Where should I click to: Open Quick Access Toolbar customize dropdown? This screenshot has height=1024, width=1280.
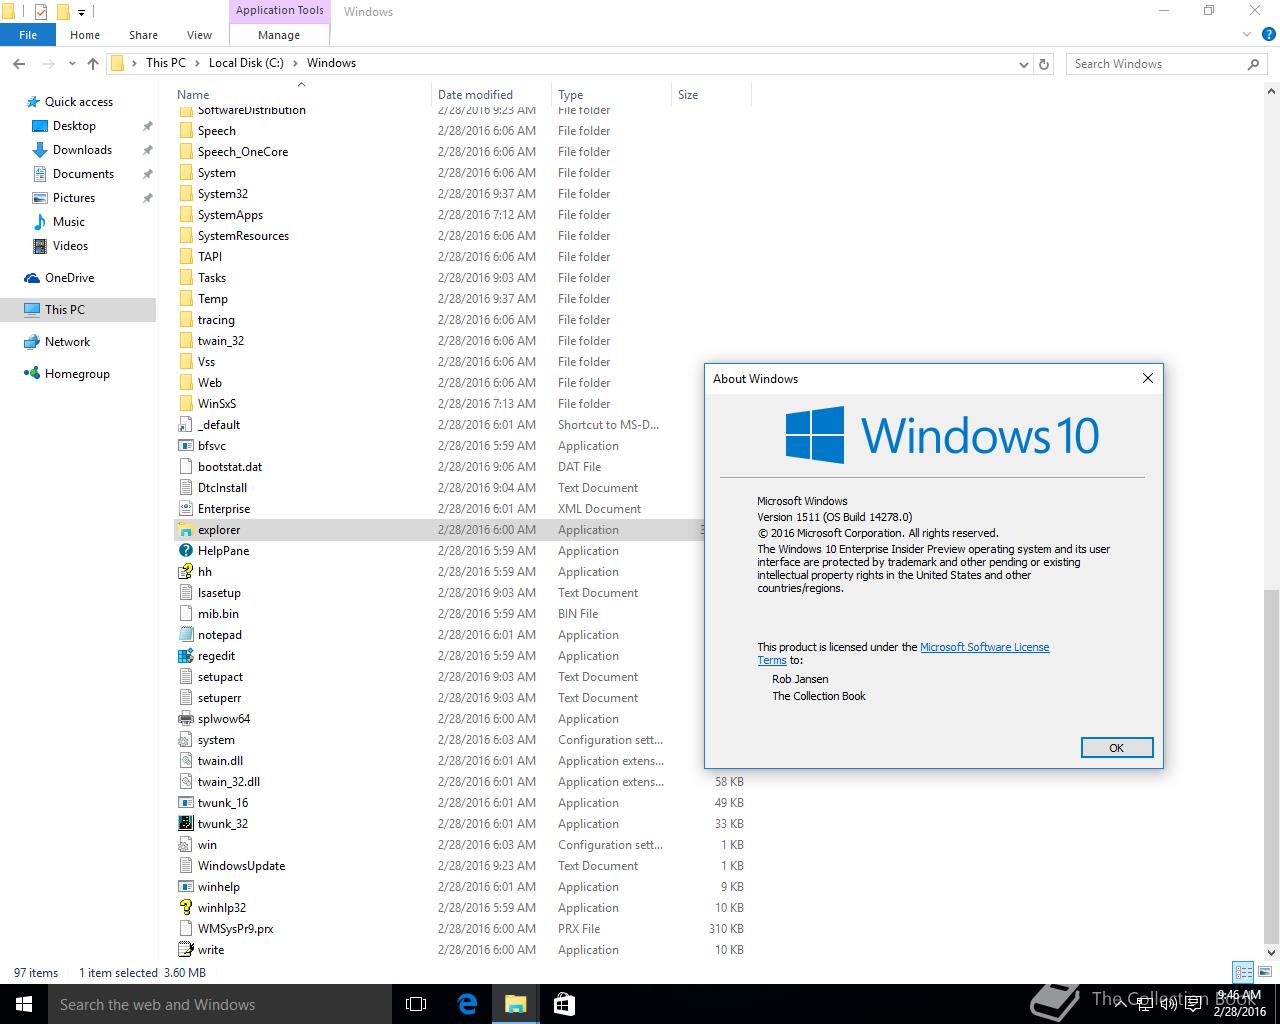[82, 12]
